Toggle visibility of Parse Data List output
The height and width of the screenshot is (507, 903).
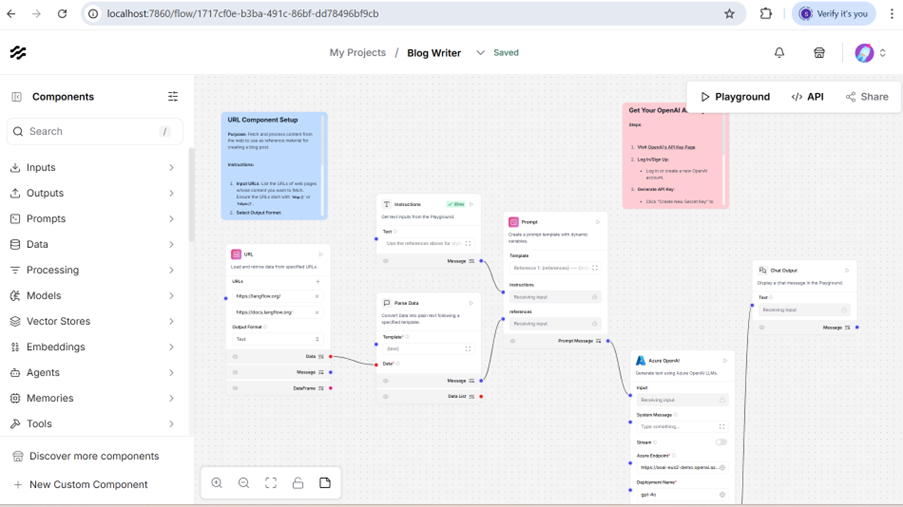[x=386, y=396]
